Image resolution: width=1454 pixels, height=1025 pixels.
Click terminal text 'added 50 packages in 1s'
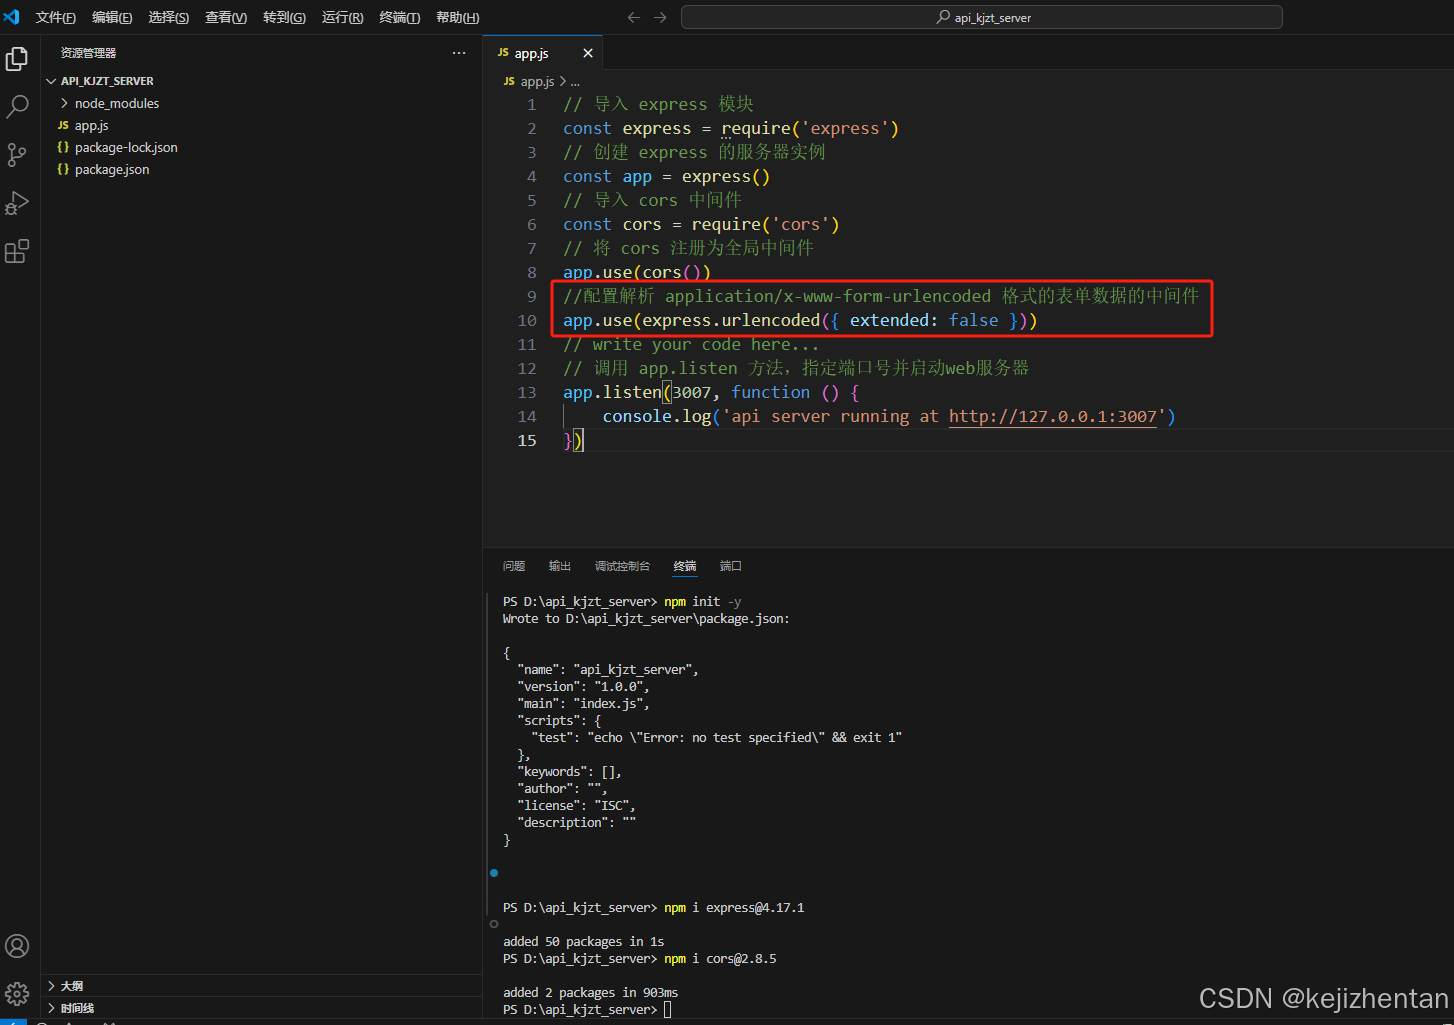point(583,942)
